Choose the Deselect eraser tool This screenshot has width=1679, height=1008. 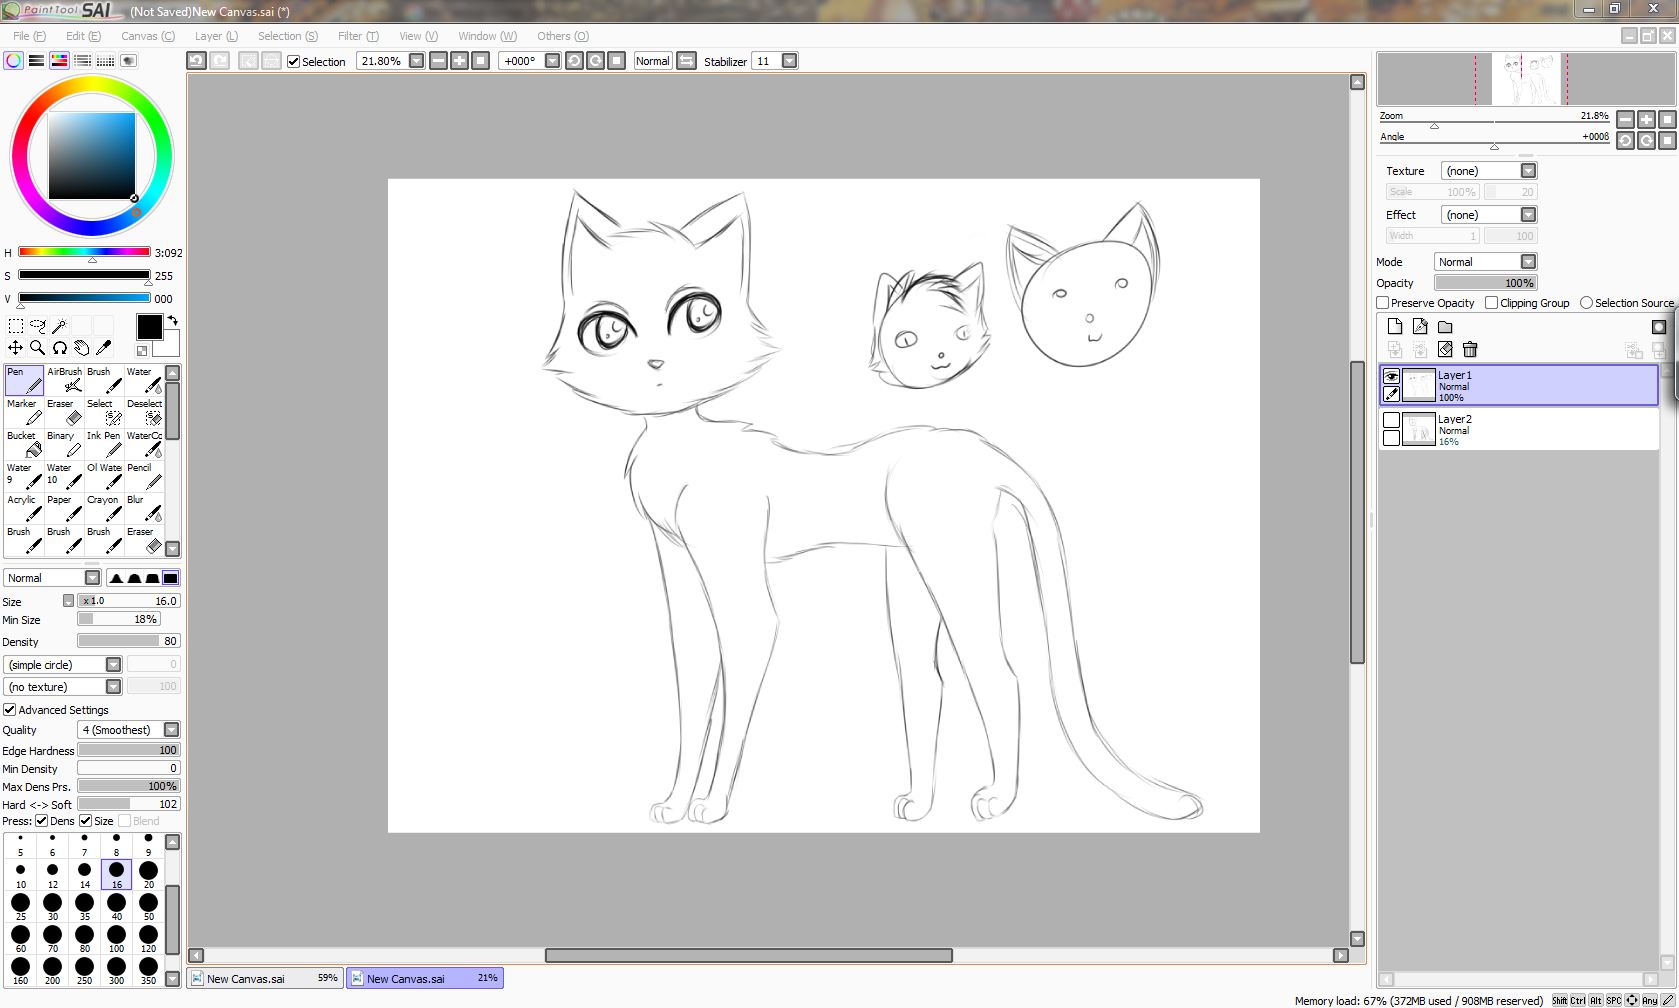(144, 412)
